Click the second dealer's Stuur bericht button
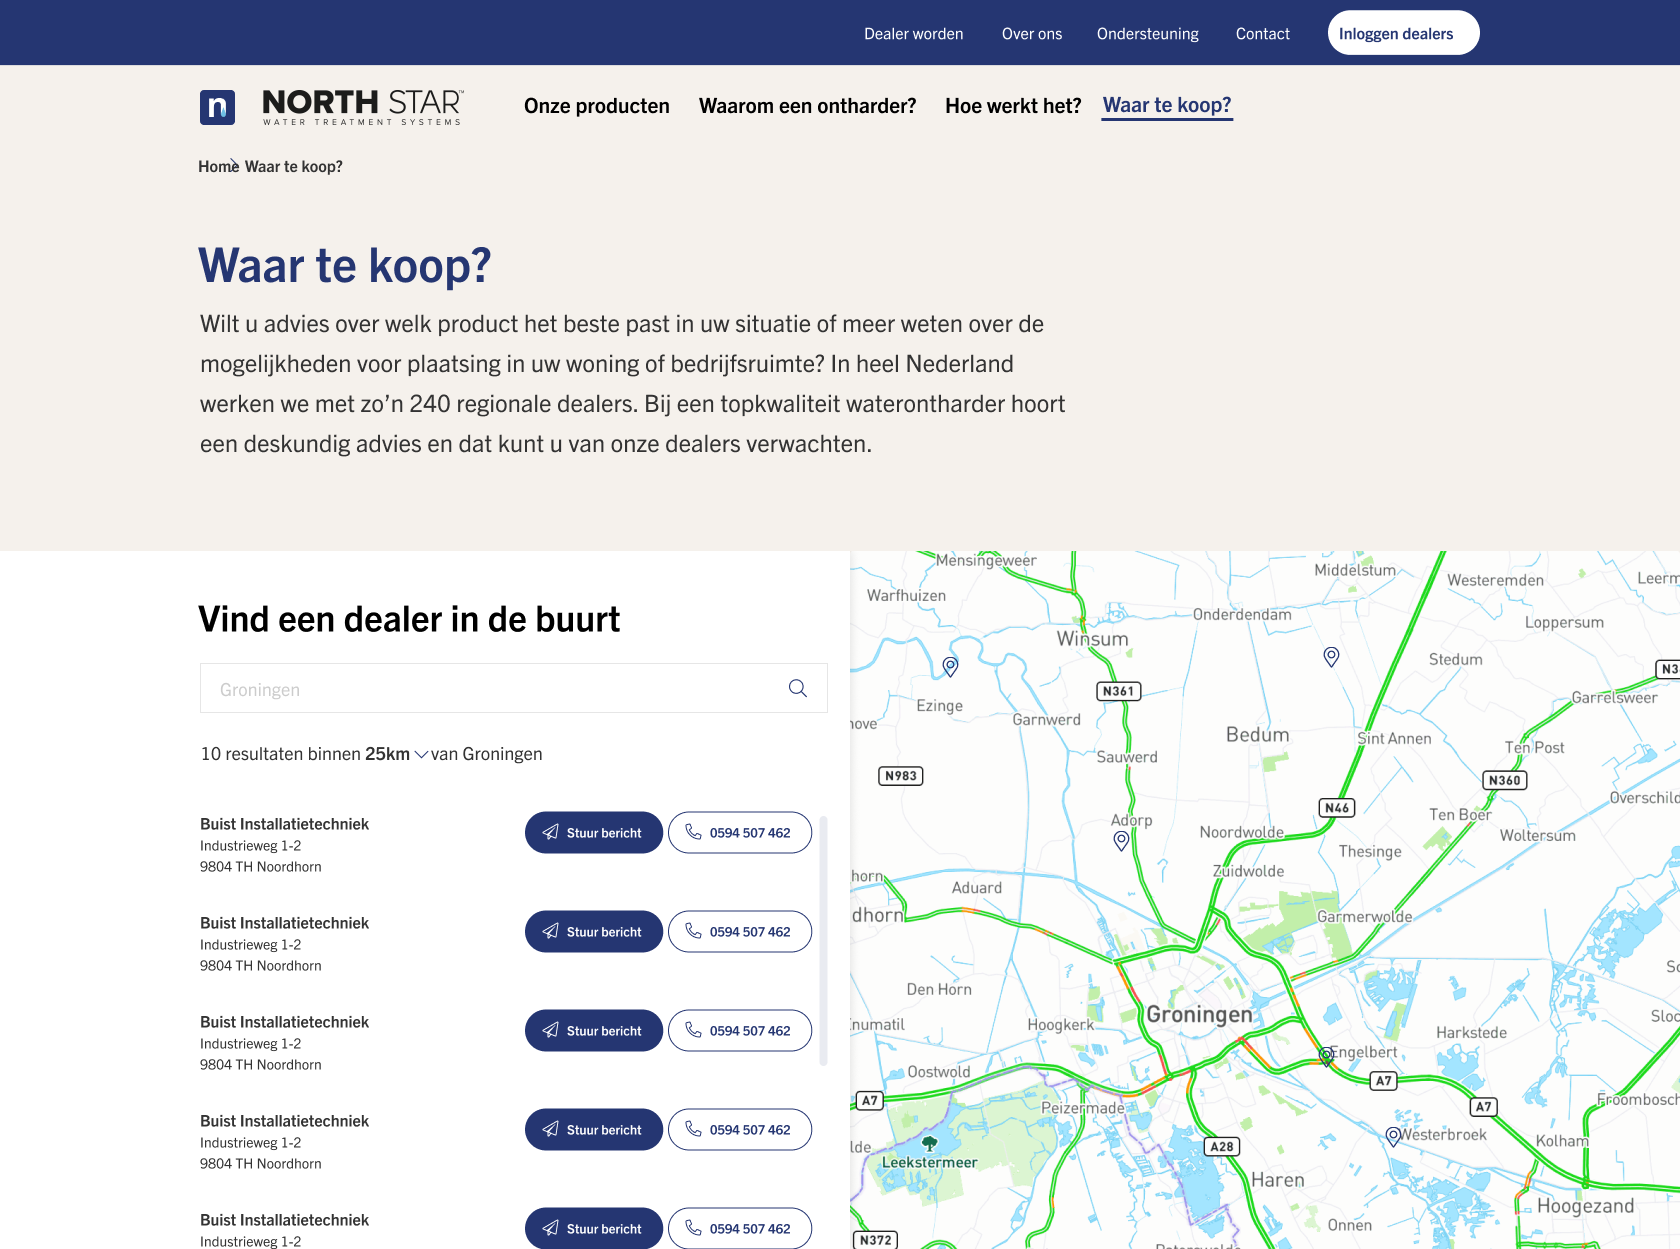 (594, 932)
